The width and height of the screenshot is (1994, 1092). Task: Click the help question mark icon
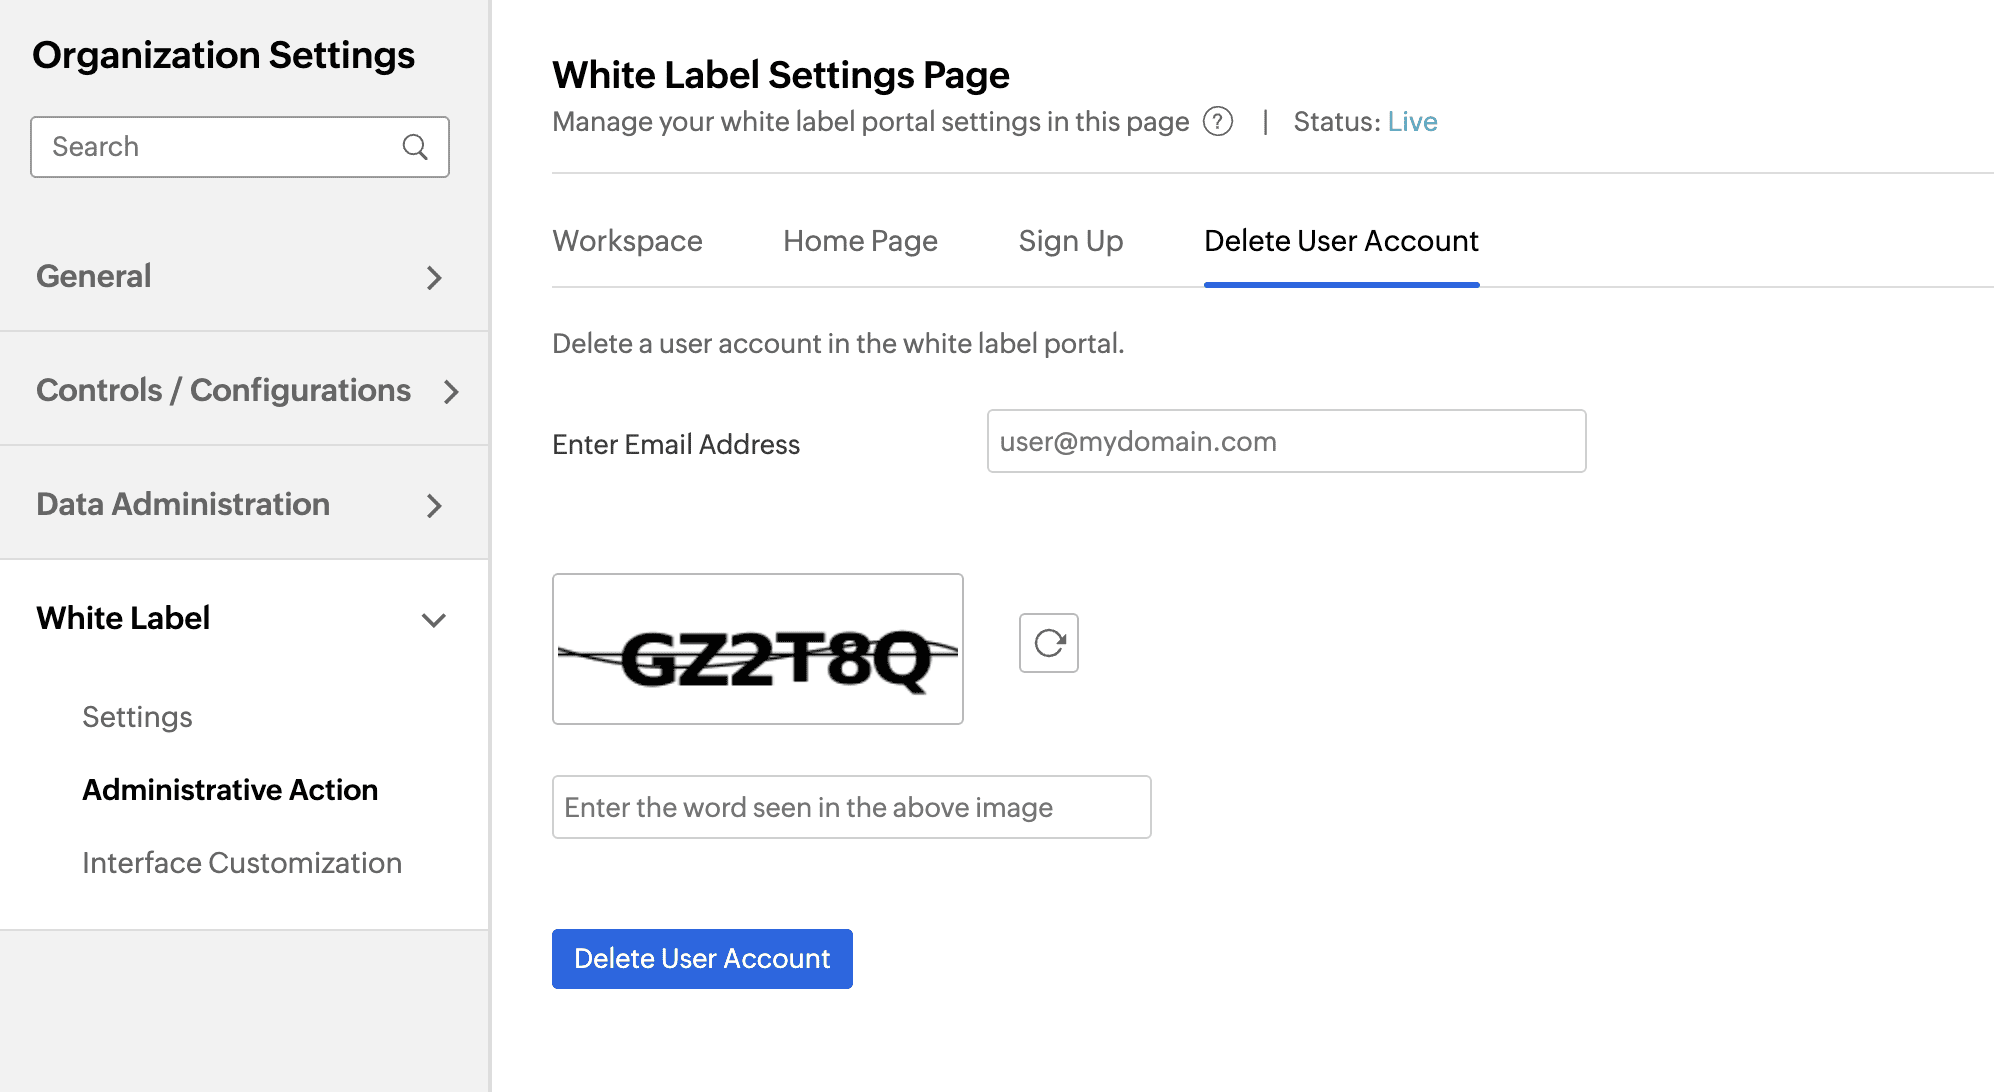pyautogui.click(x=1217, y=122)
